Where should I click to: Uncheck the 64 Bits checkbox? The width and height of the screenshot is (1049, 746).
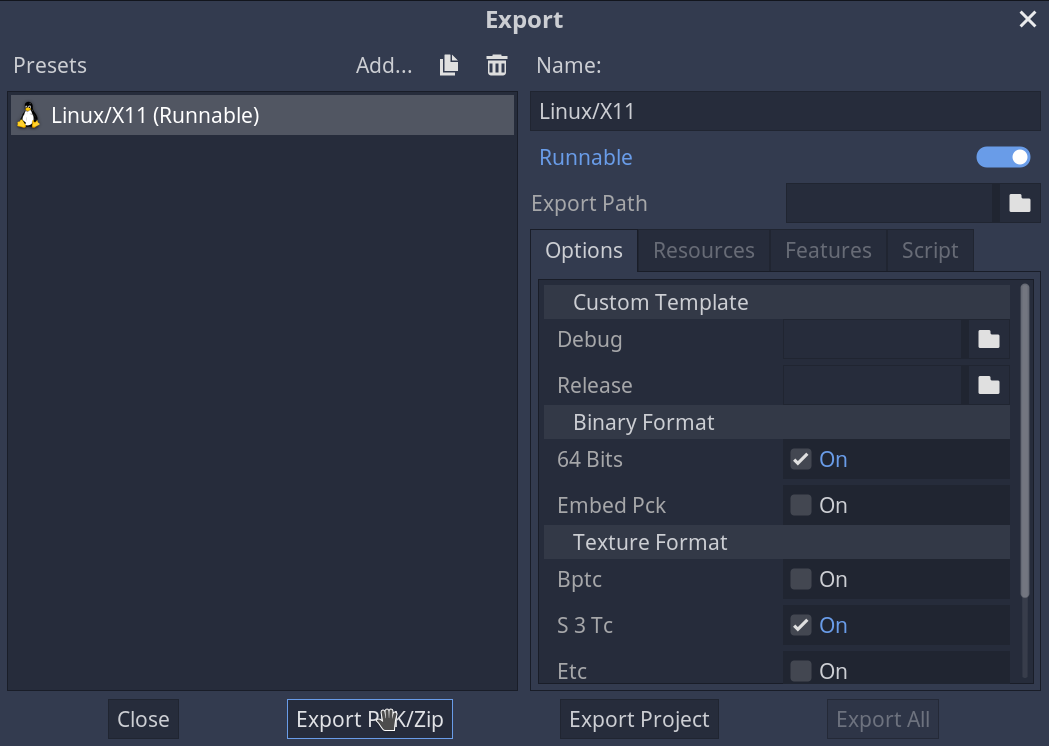[801, 459]
